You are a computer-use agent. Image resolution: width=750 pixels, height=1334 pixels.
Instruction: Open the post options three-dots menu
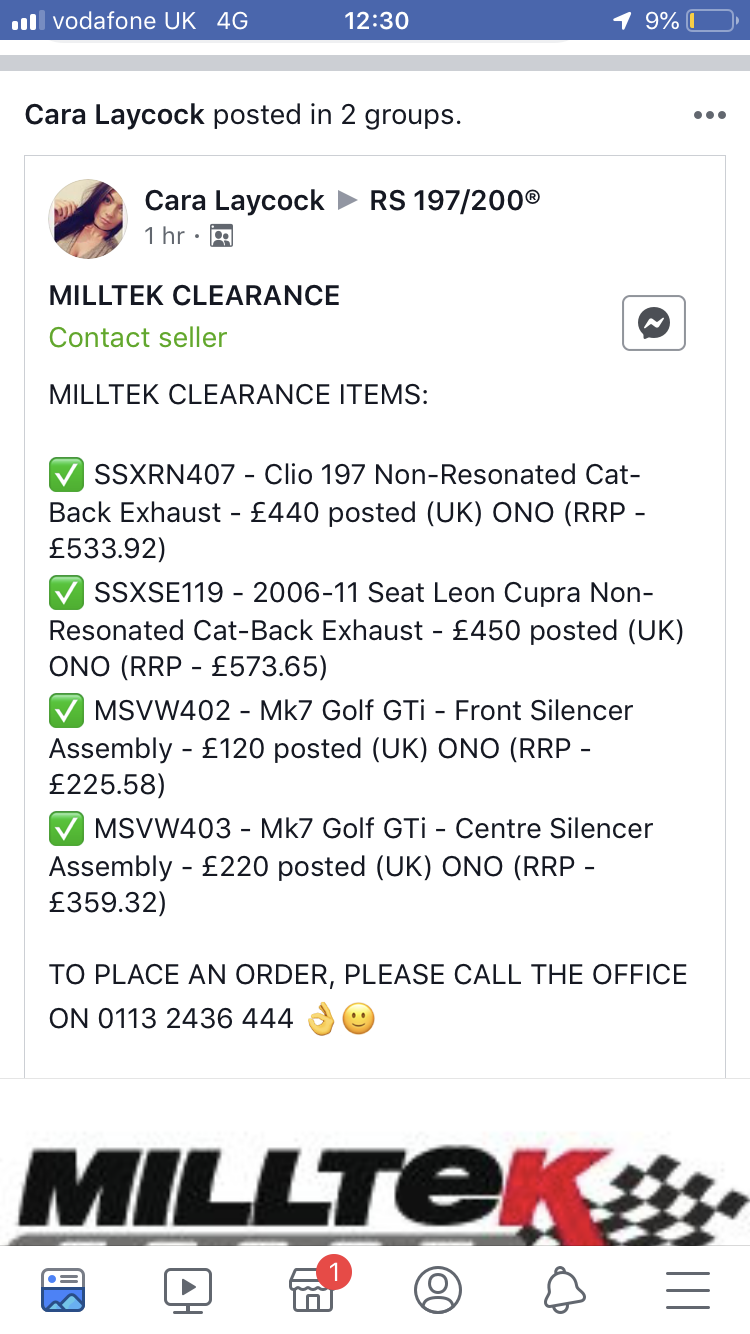709,115
